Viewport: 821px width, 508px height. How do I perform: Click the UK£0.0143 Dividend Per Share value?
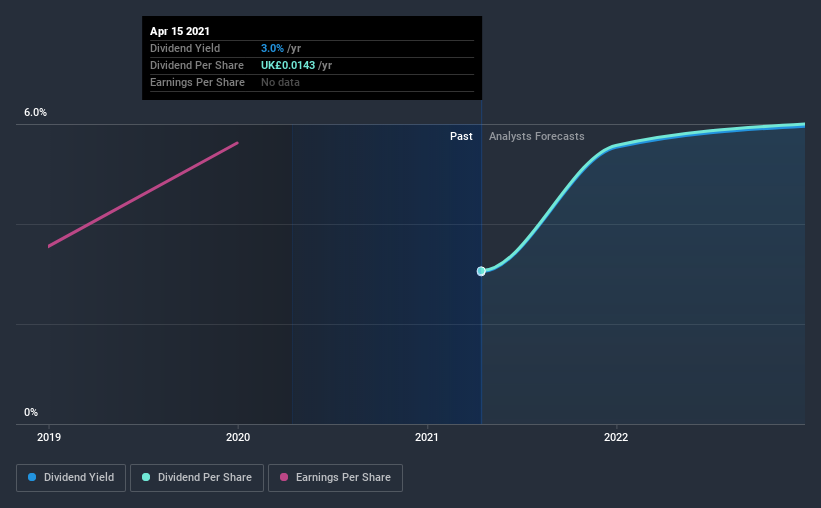coord(288,65)
